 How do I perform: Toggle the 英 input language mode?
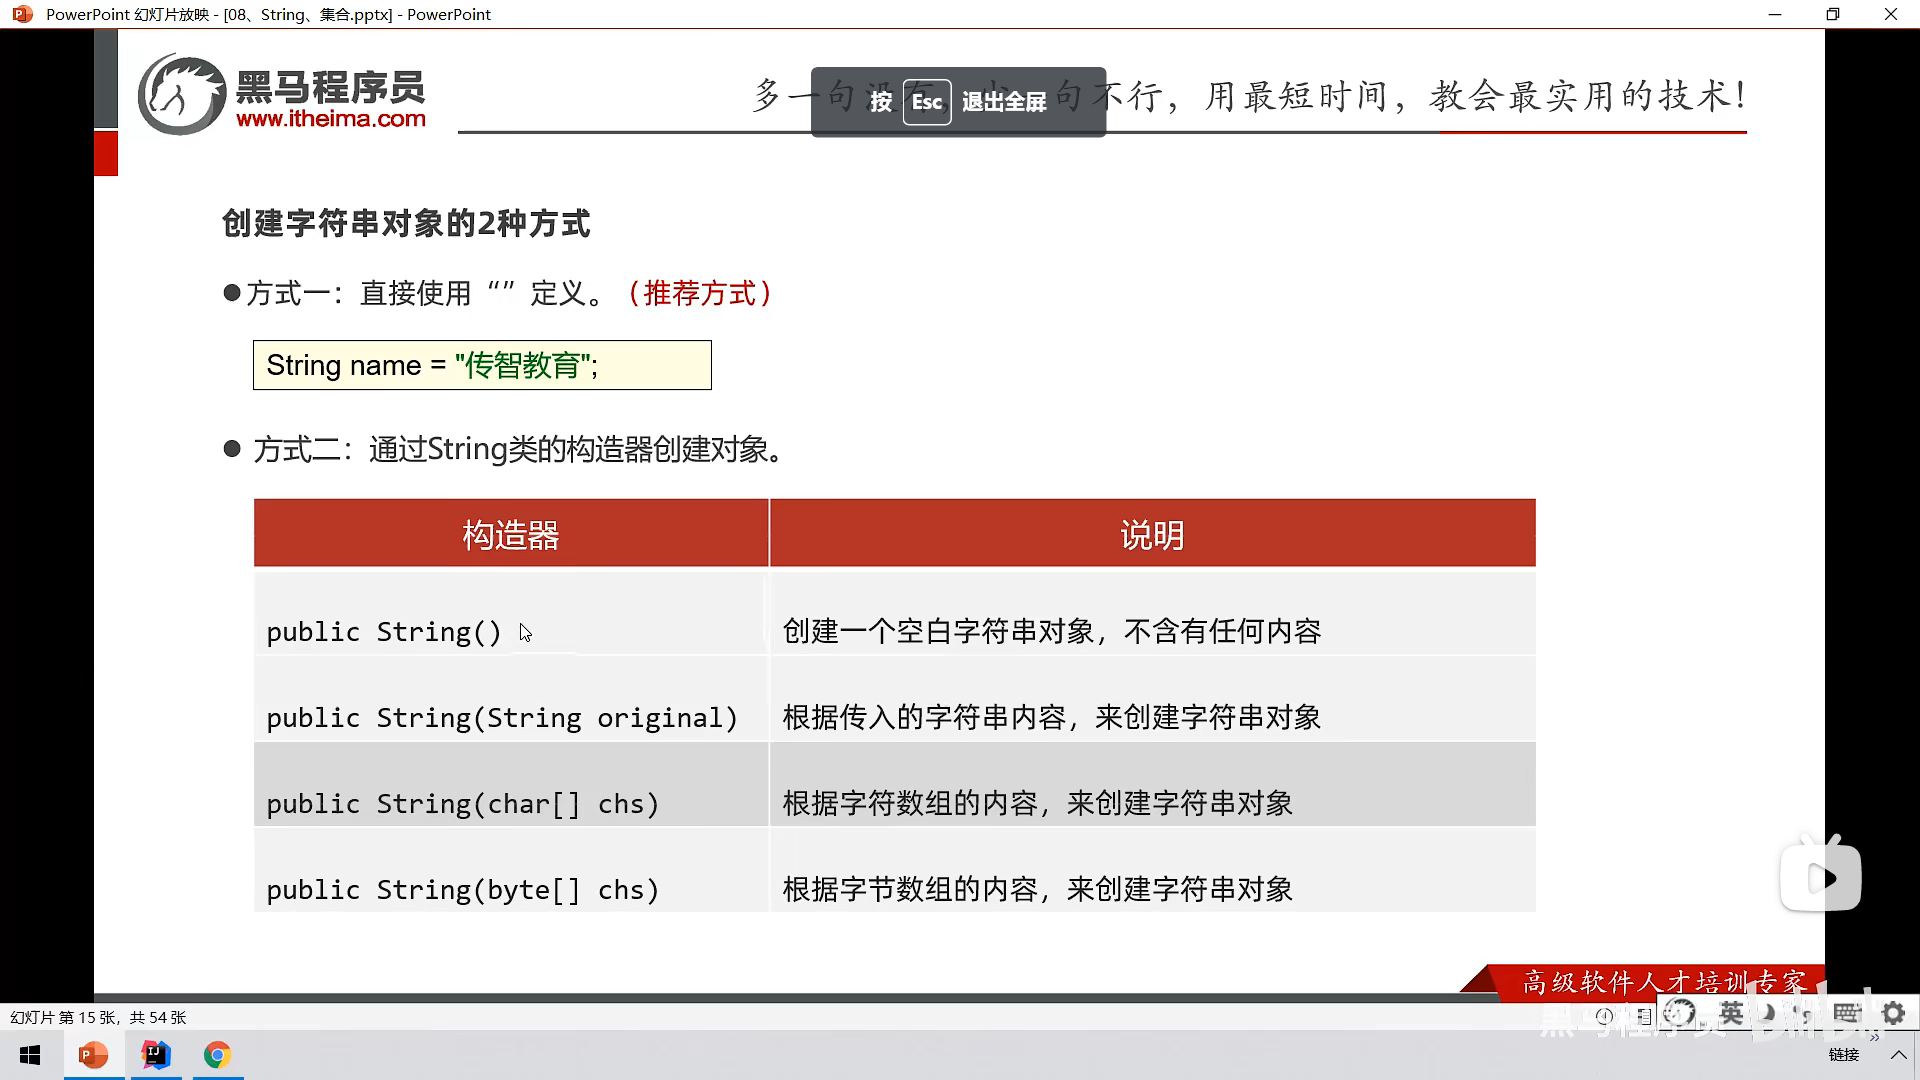pyautogui.click(x=1731, y=1013)
